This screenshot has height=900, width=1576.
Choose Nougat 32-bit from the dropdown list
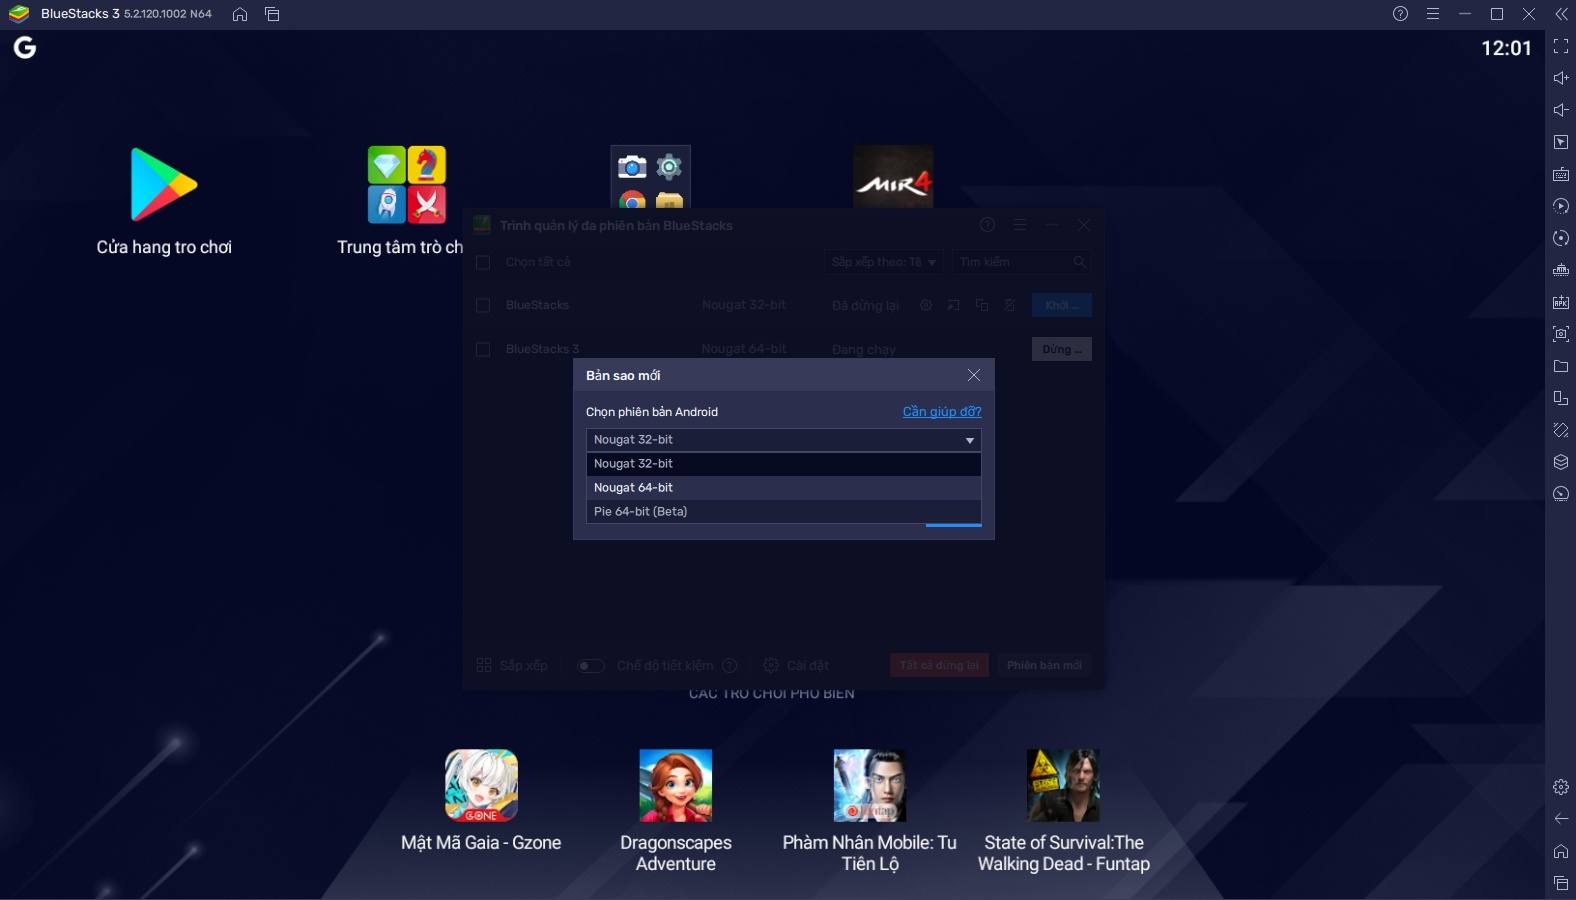783,464
